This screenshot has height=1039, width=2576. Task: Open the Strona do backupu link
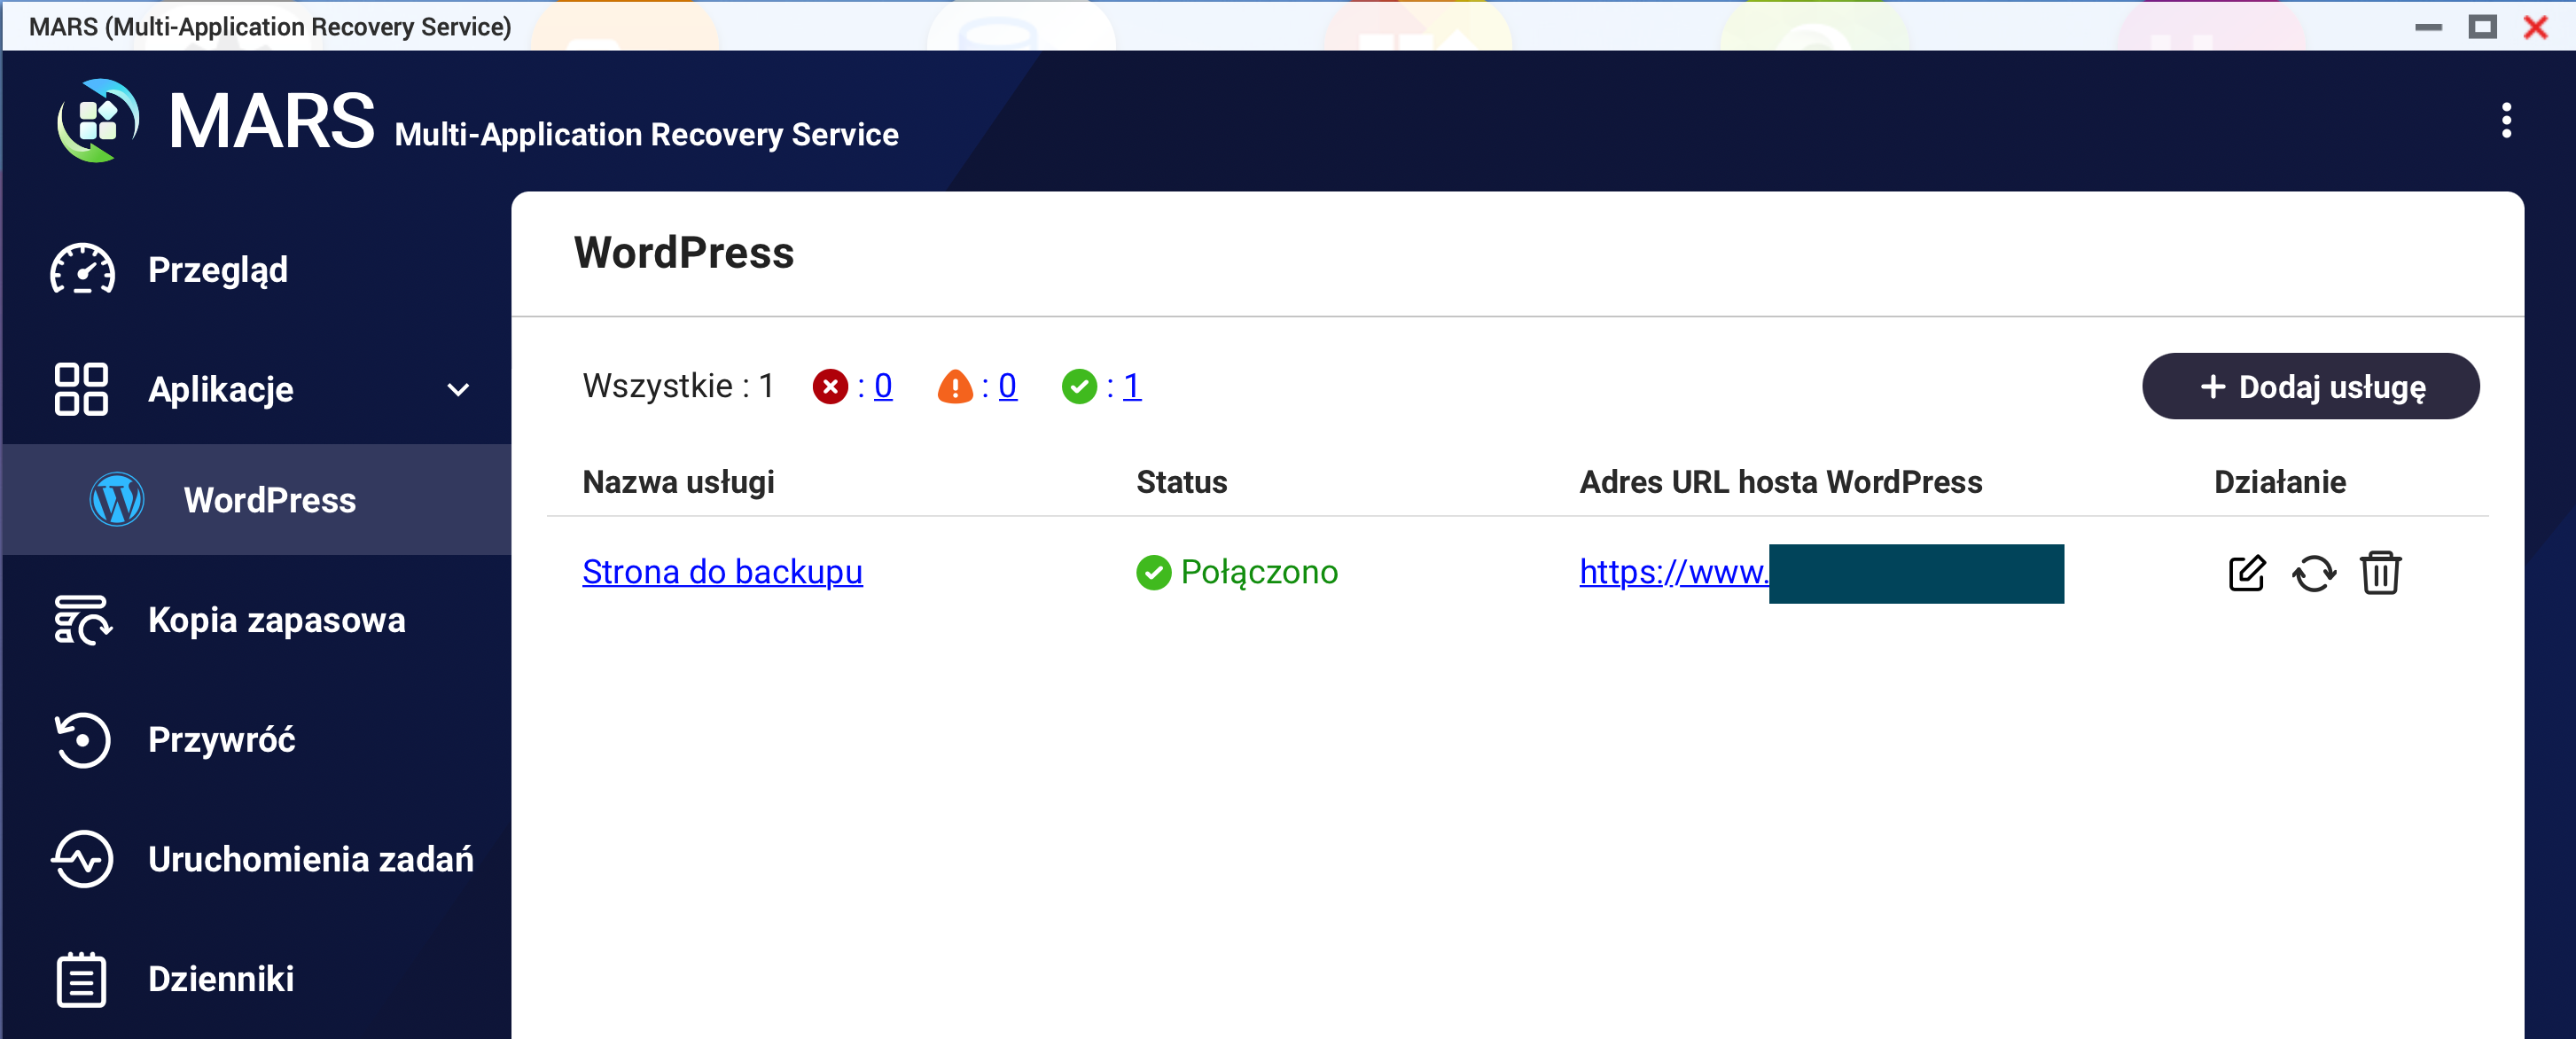point(722,572)
